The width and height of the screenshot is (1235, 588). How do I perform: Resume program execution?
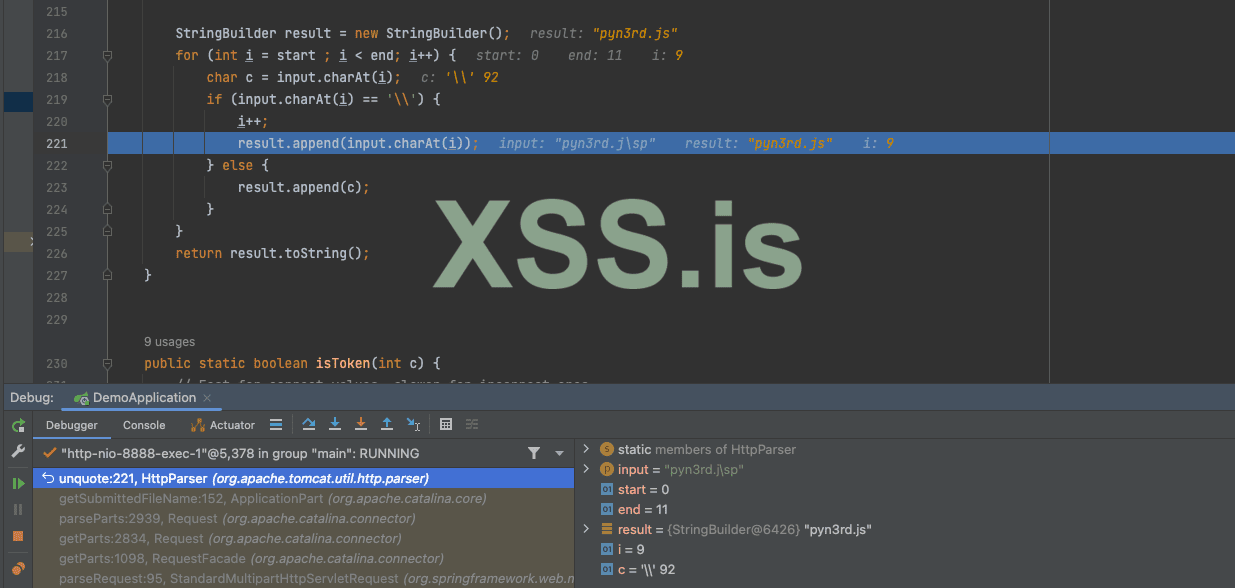pos(18,483)
